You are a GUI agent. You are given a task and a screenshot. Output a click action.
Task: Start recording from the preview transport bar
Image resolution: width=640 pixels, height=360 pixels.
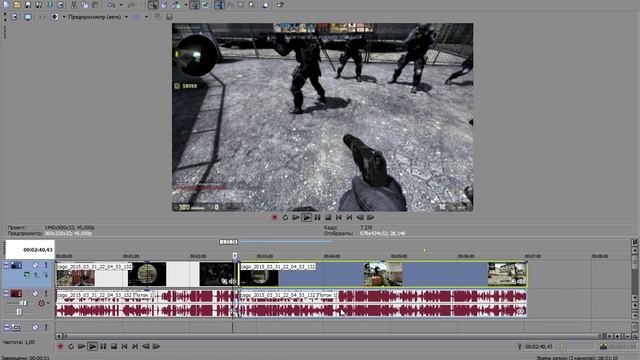pos(275,218)
